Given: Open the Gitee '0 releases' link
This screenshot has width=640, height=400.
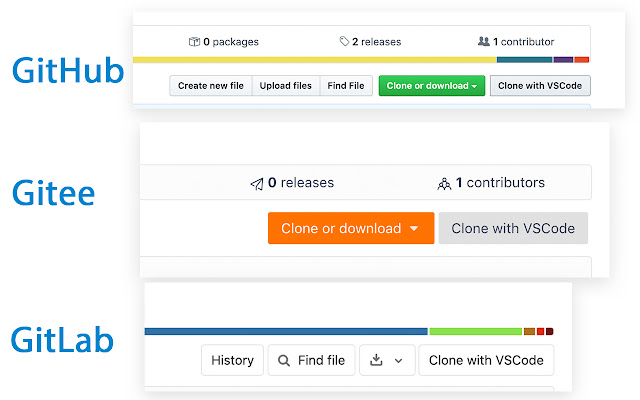Looking at the screenshot, I should click(292, 183).
